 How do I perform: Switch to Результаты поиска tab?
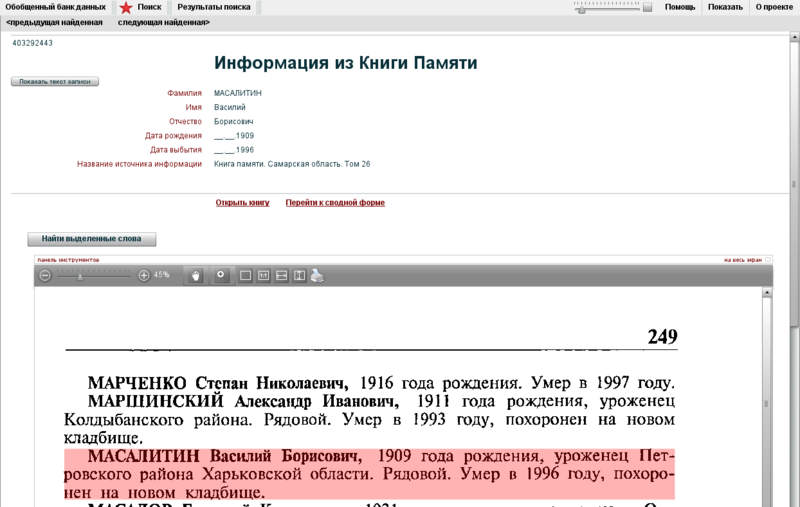click(214, 7)
